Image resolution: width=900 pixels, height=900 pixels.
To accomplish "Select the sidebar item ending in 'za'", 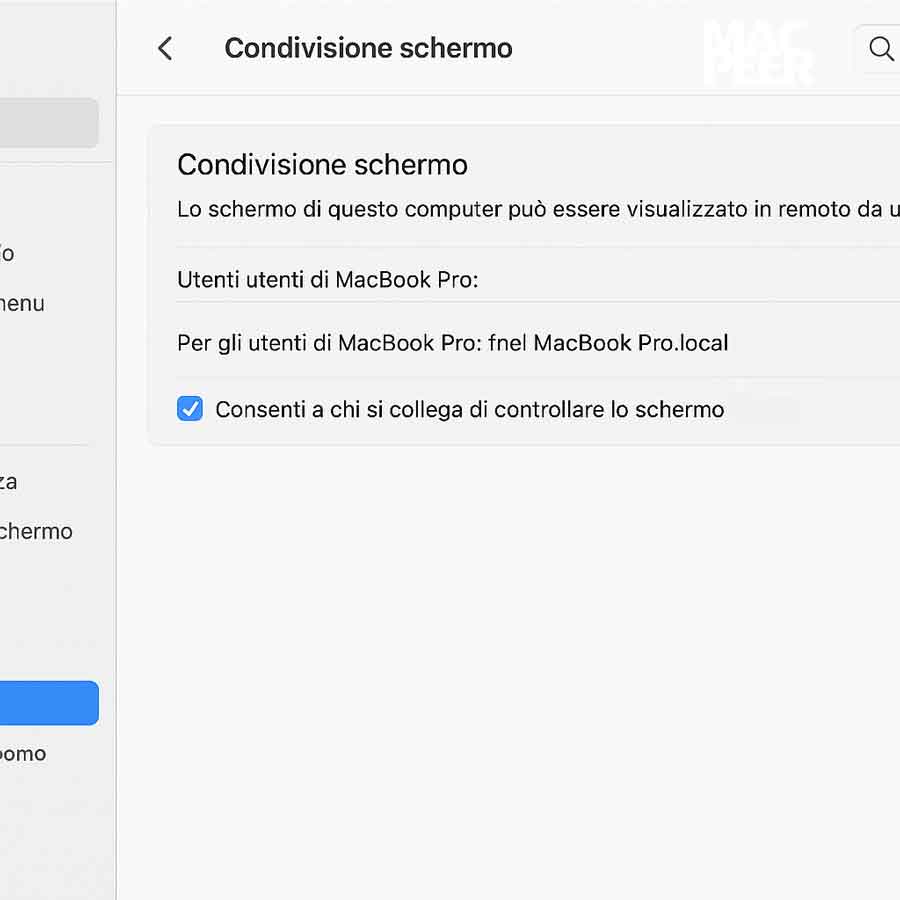I will click(9, 482).
